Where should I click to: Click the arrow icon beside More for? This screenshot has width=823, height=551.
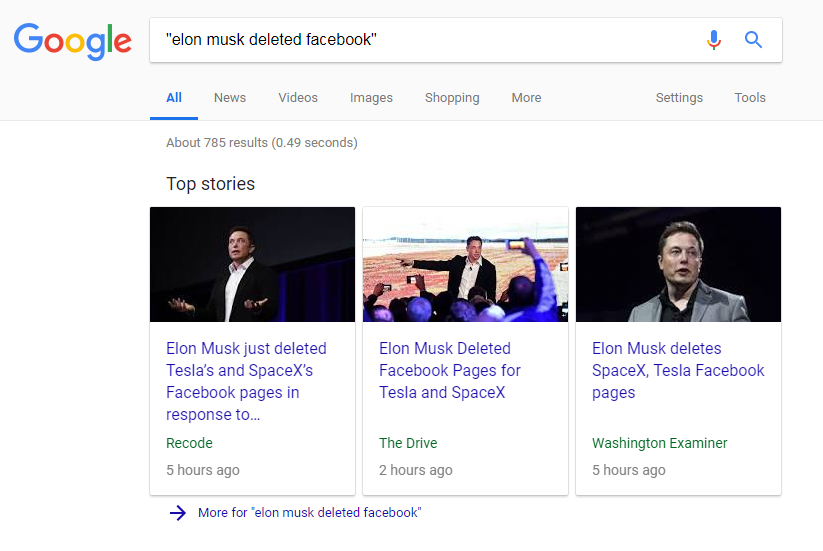178,513
